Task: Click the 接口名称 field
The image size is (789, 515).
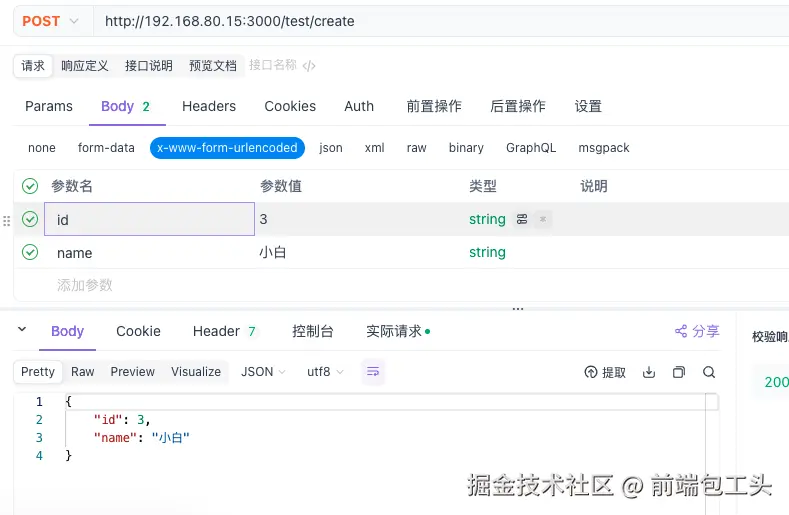Action: pyautogui.click(x=273, y=65)
